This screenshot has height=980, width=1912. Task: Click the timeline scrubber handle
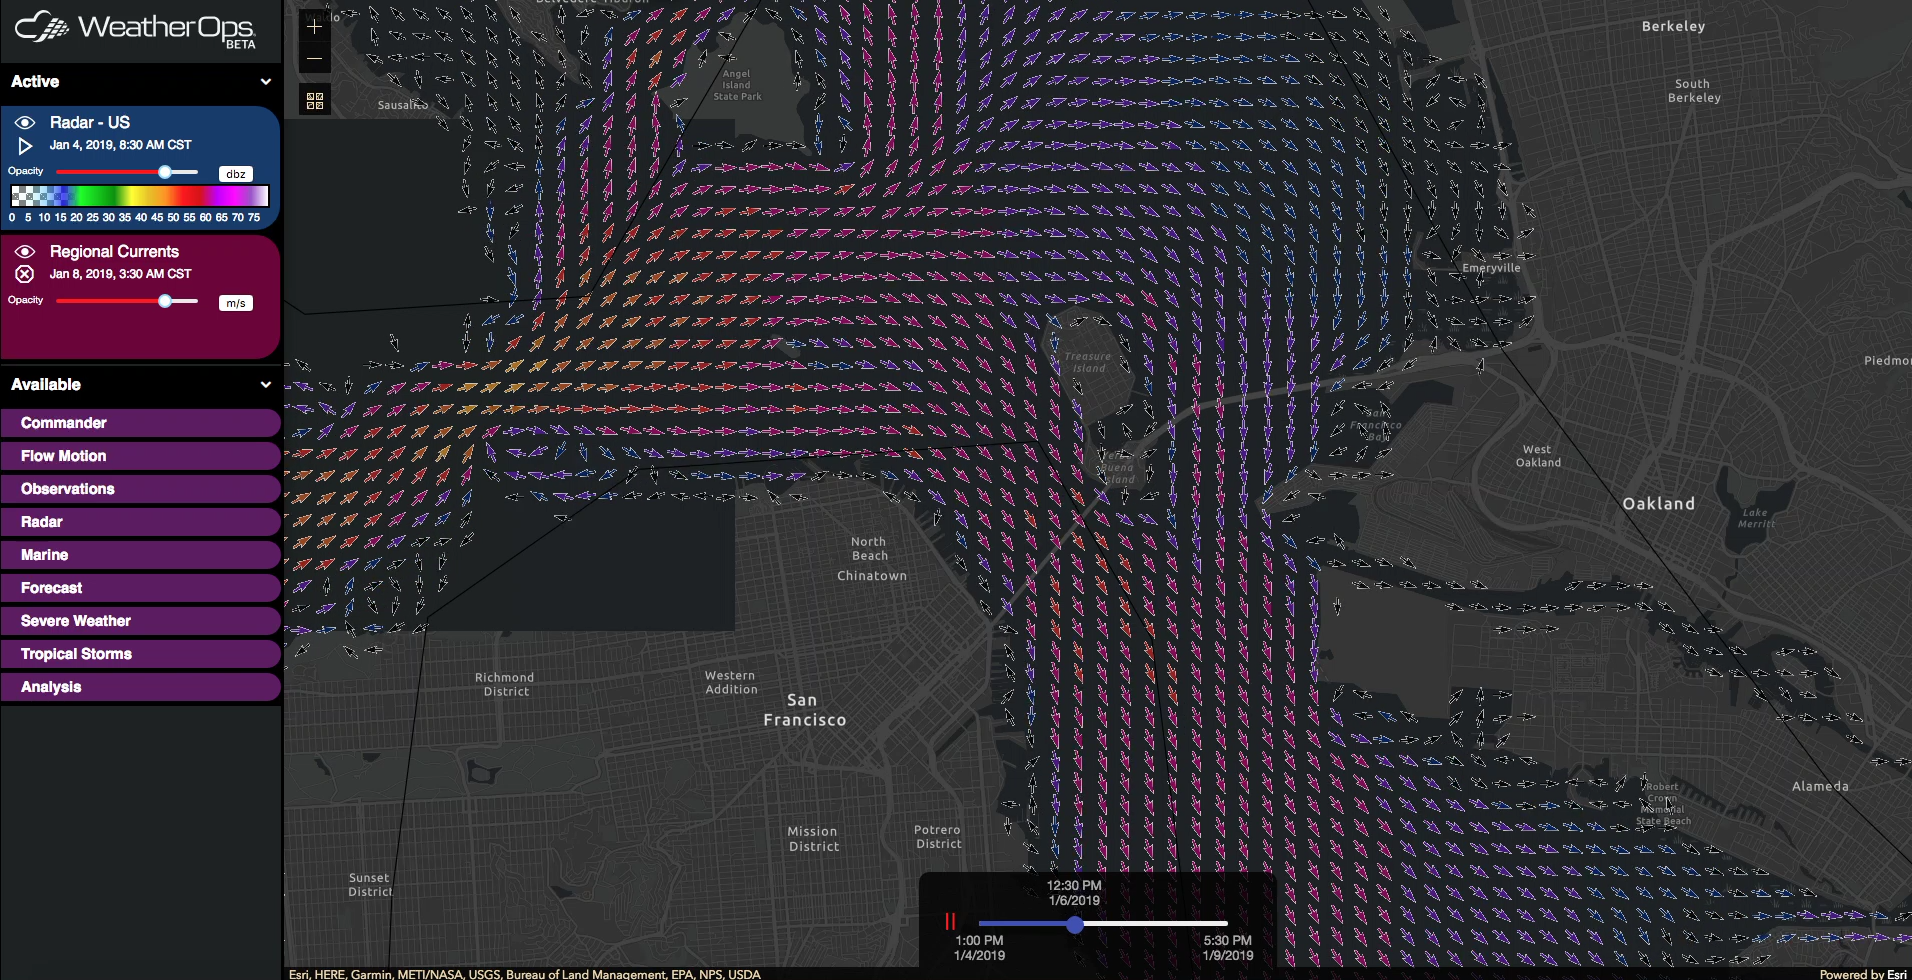pos(1075,925)
